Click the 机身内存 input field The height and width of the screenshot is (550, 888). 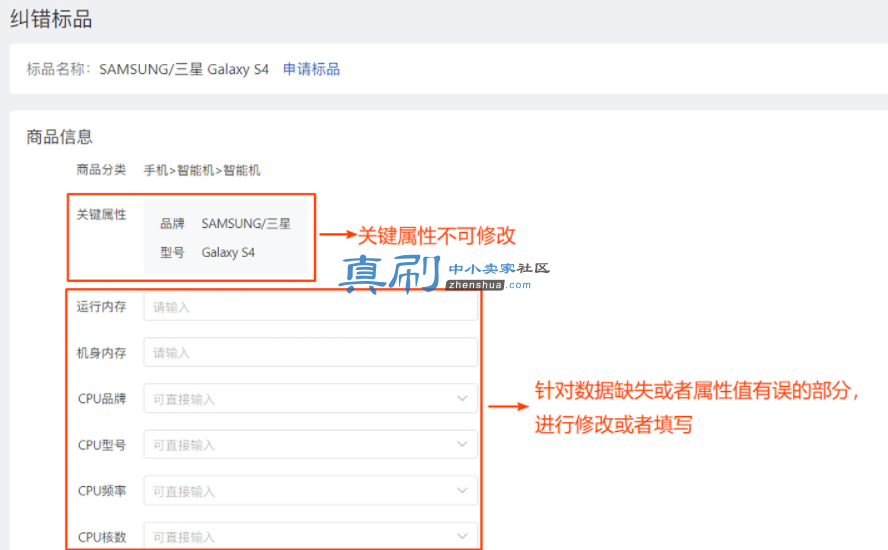(x=310, y=352)
